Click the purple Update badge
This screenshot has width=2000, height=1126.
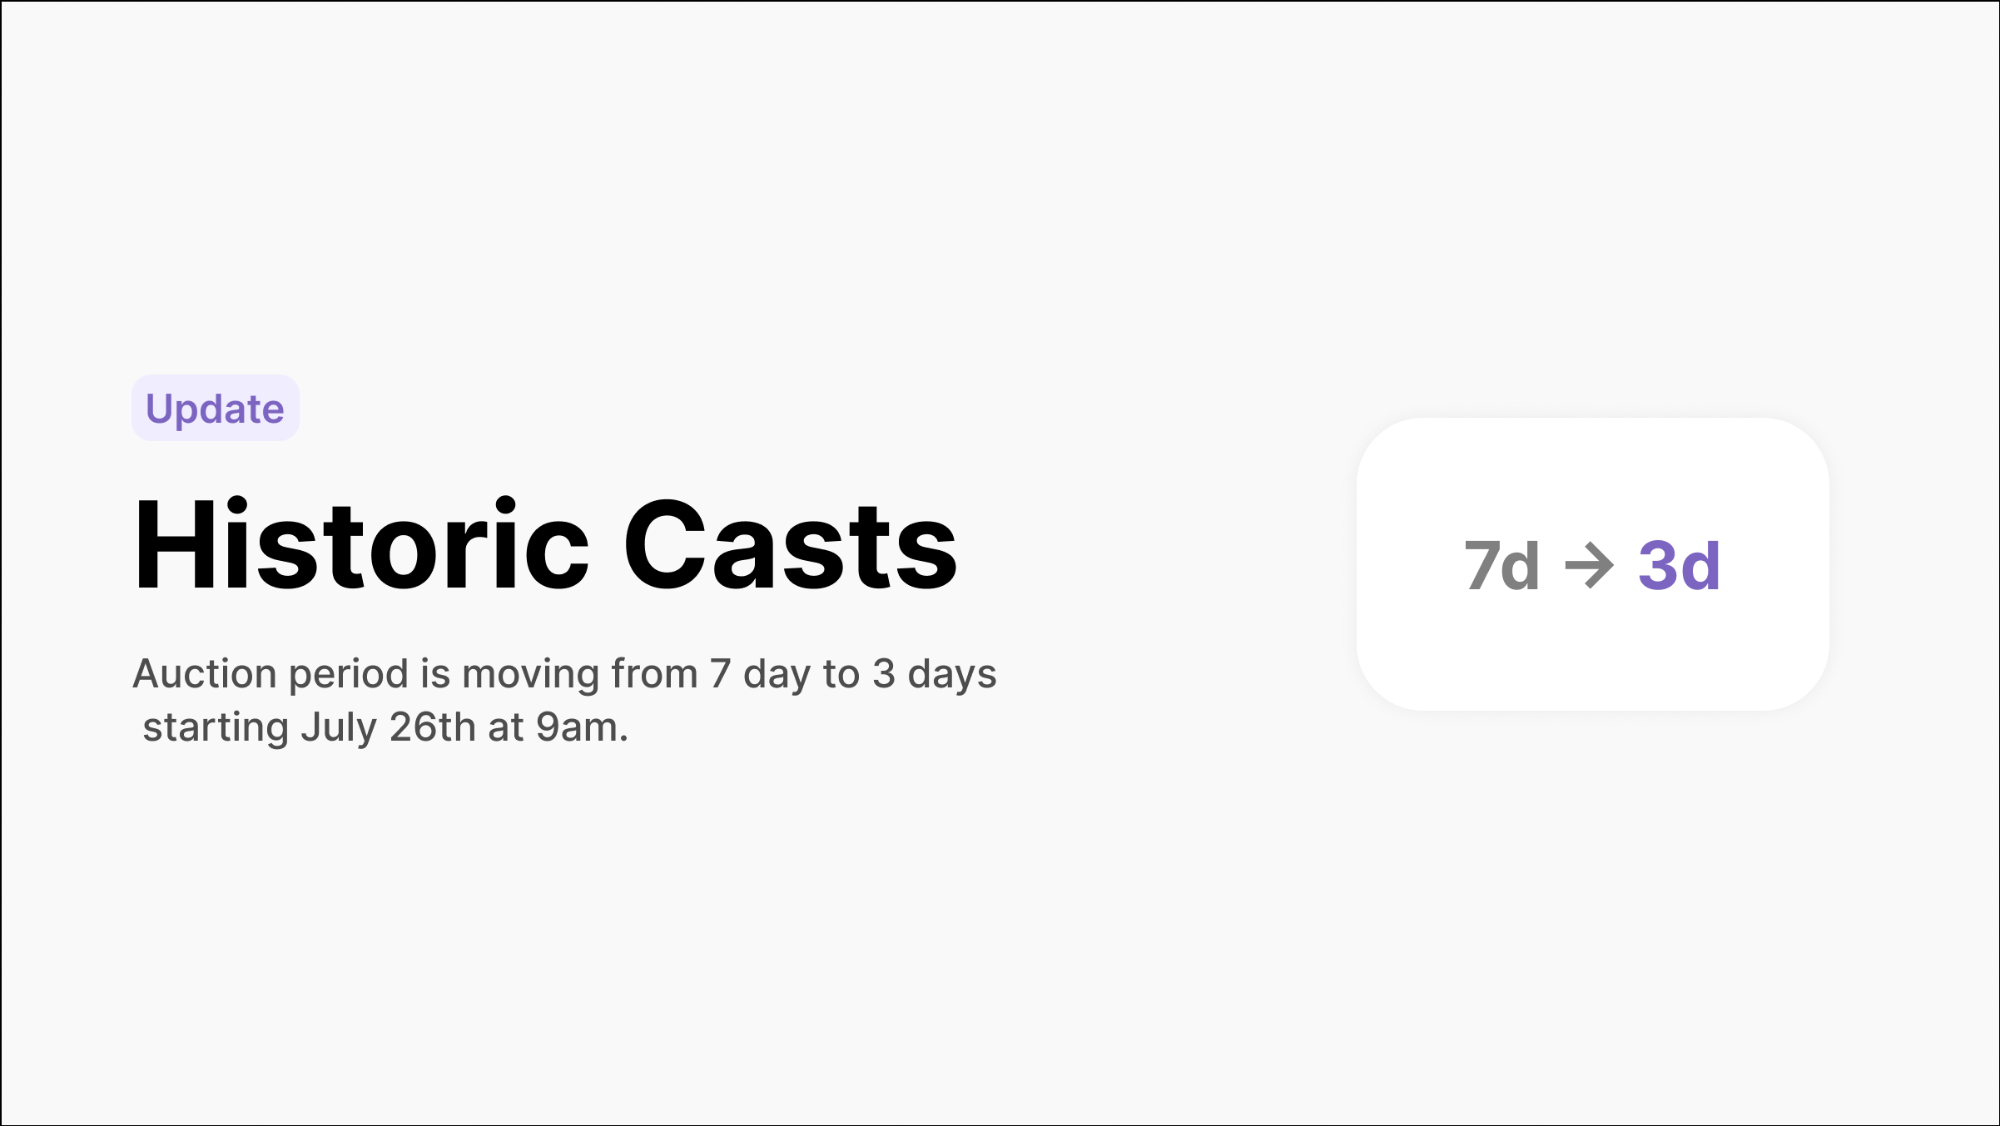(215, 408)
